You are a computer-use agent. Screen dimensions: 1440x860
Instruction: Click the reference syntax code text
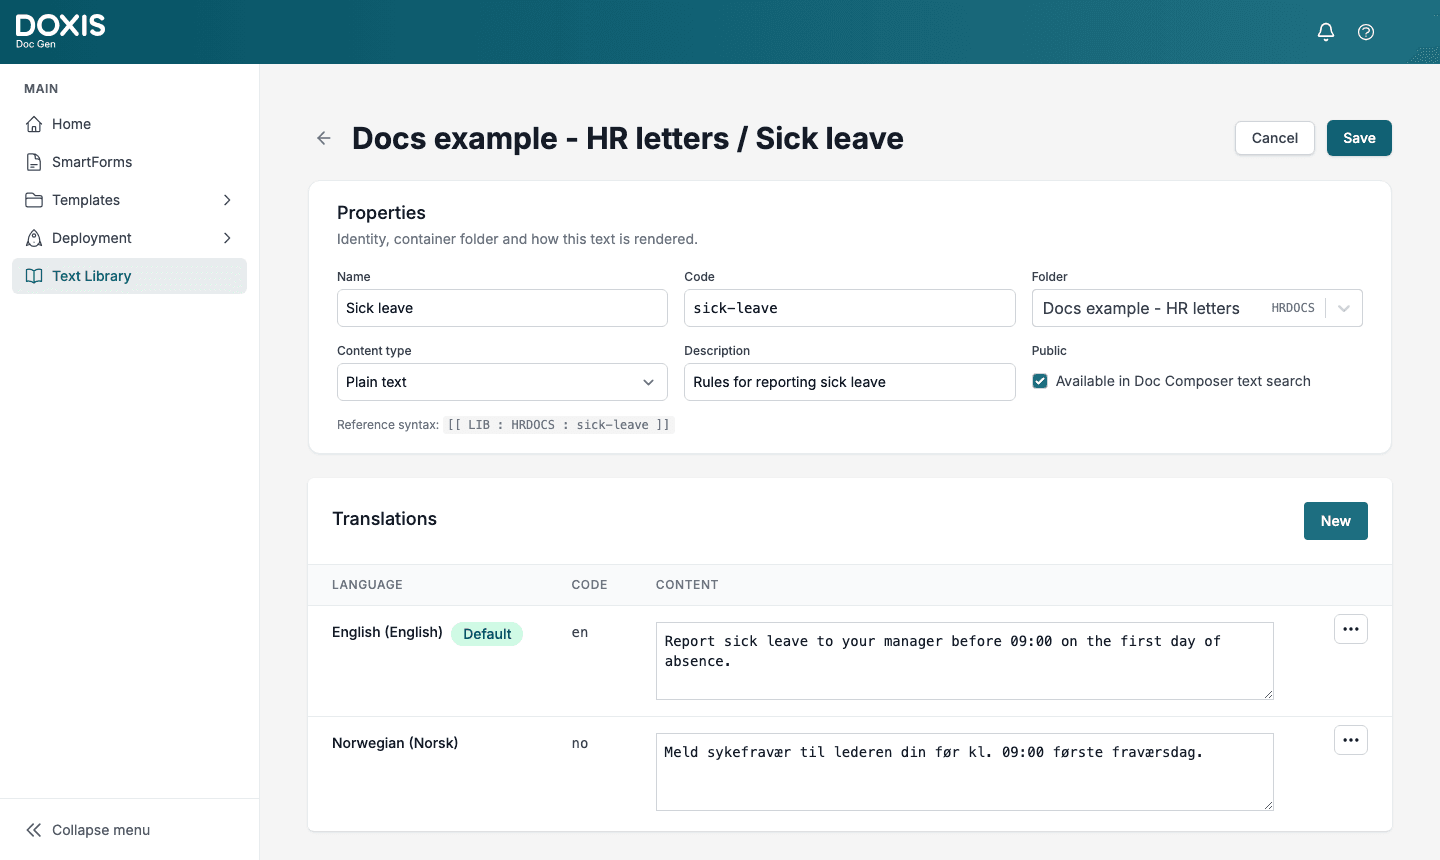[559, 425]
